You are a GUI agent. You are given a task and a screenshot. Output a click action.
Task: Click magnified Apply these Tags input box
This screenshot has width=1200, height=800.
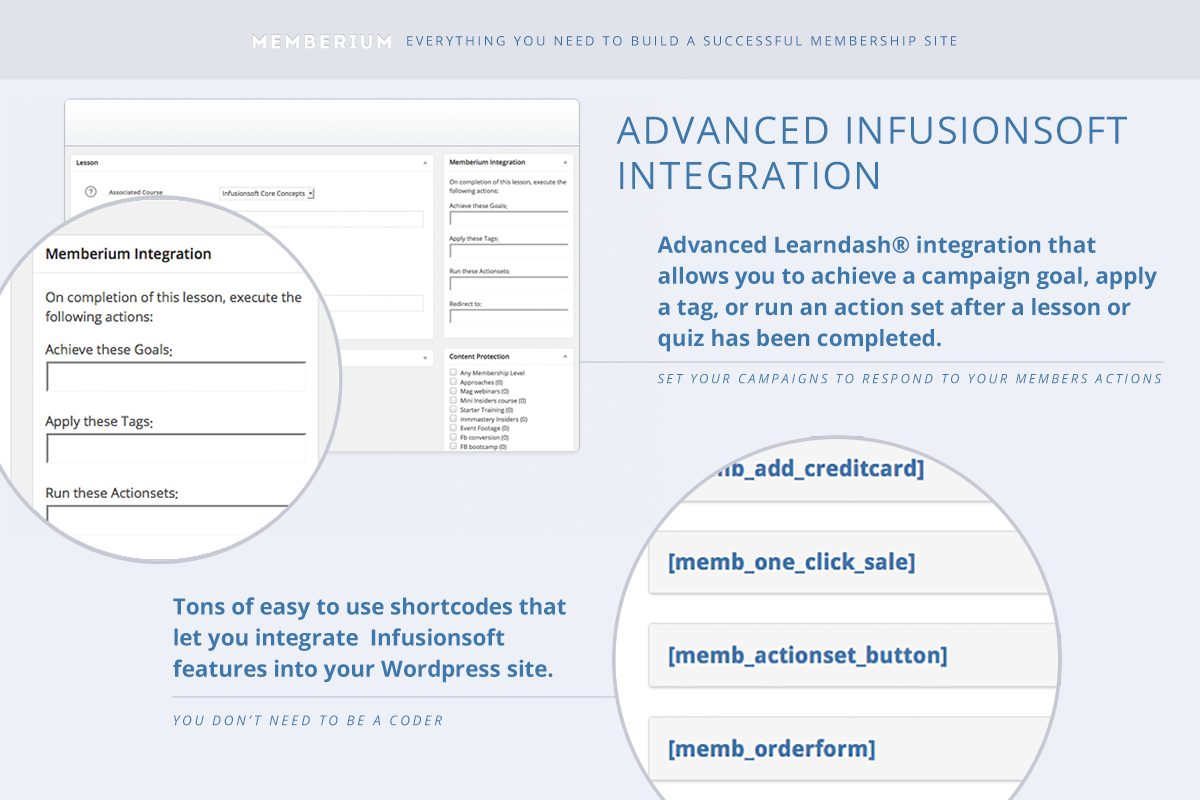click(x=176, y=449)
